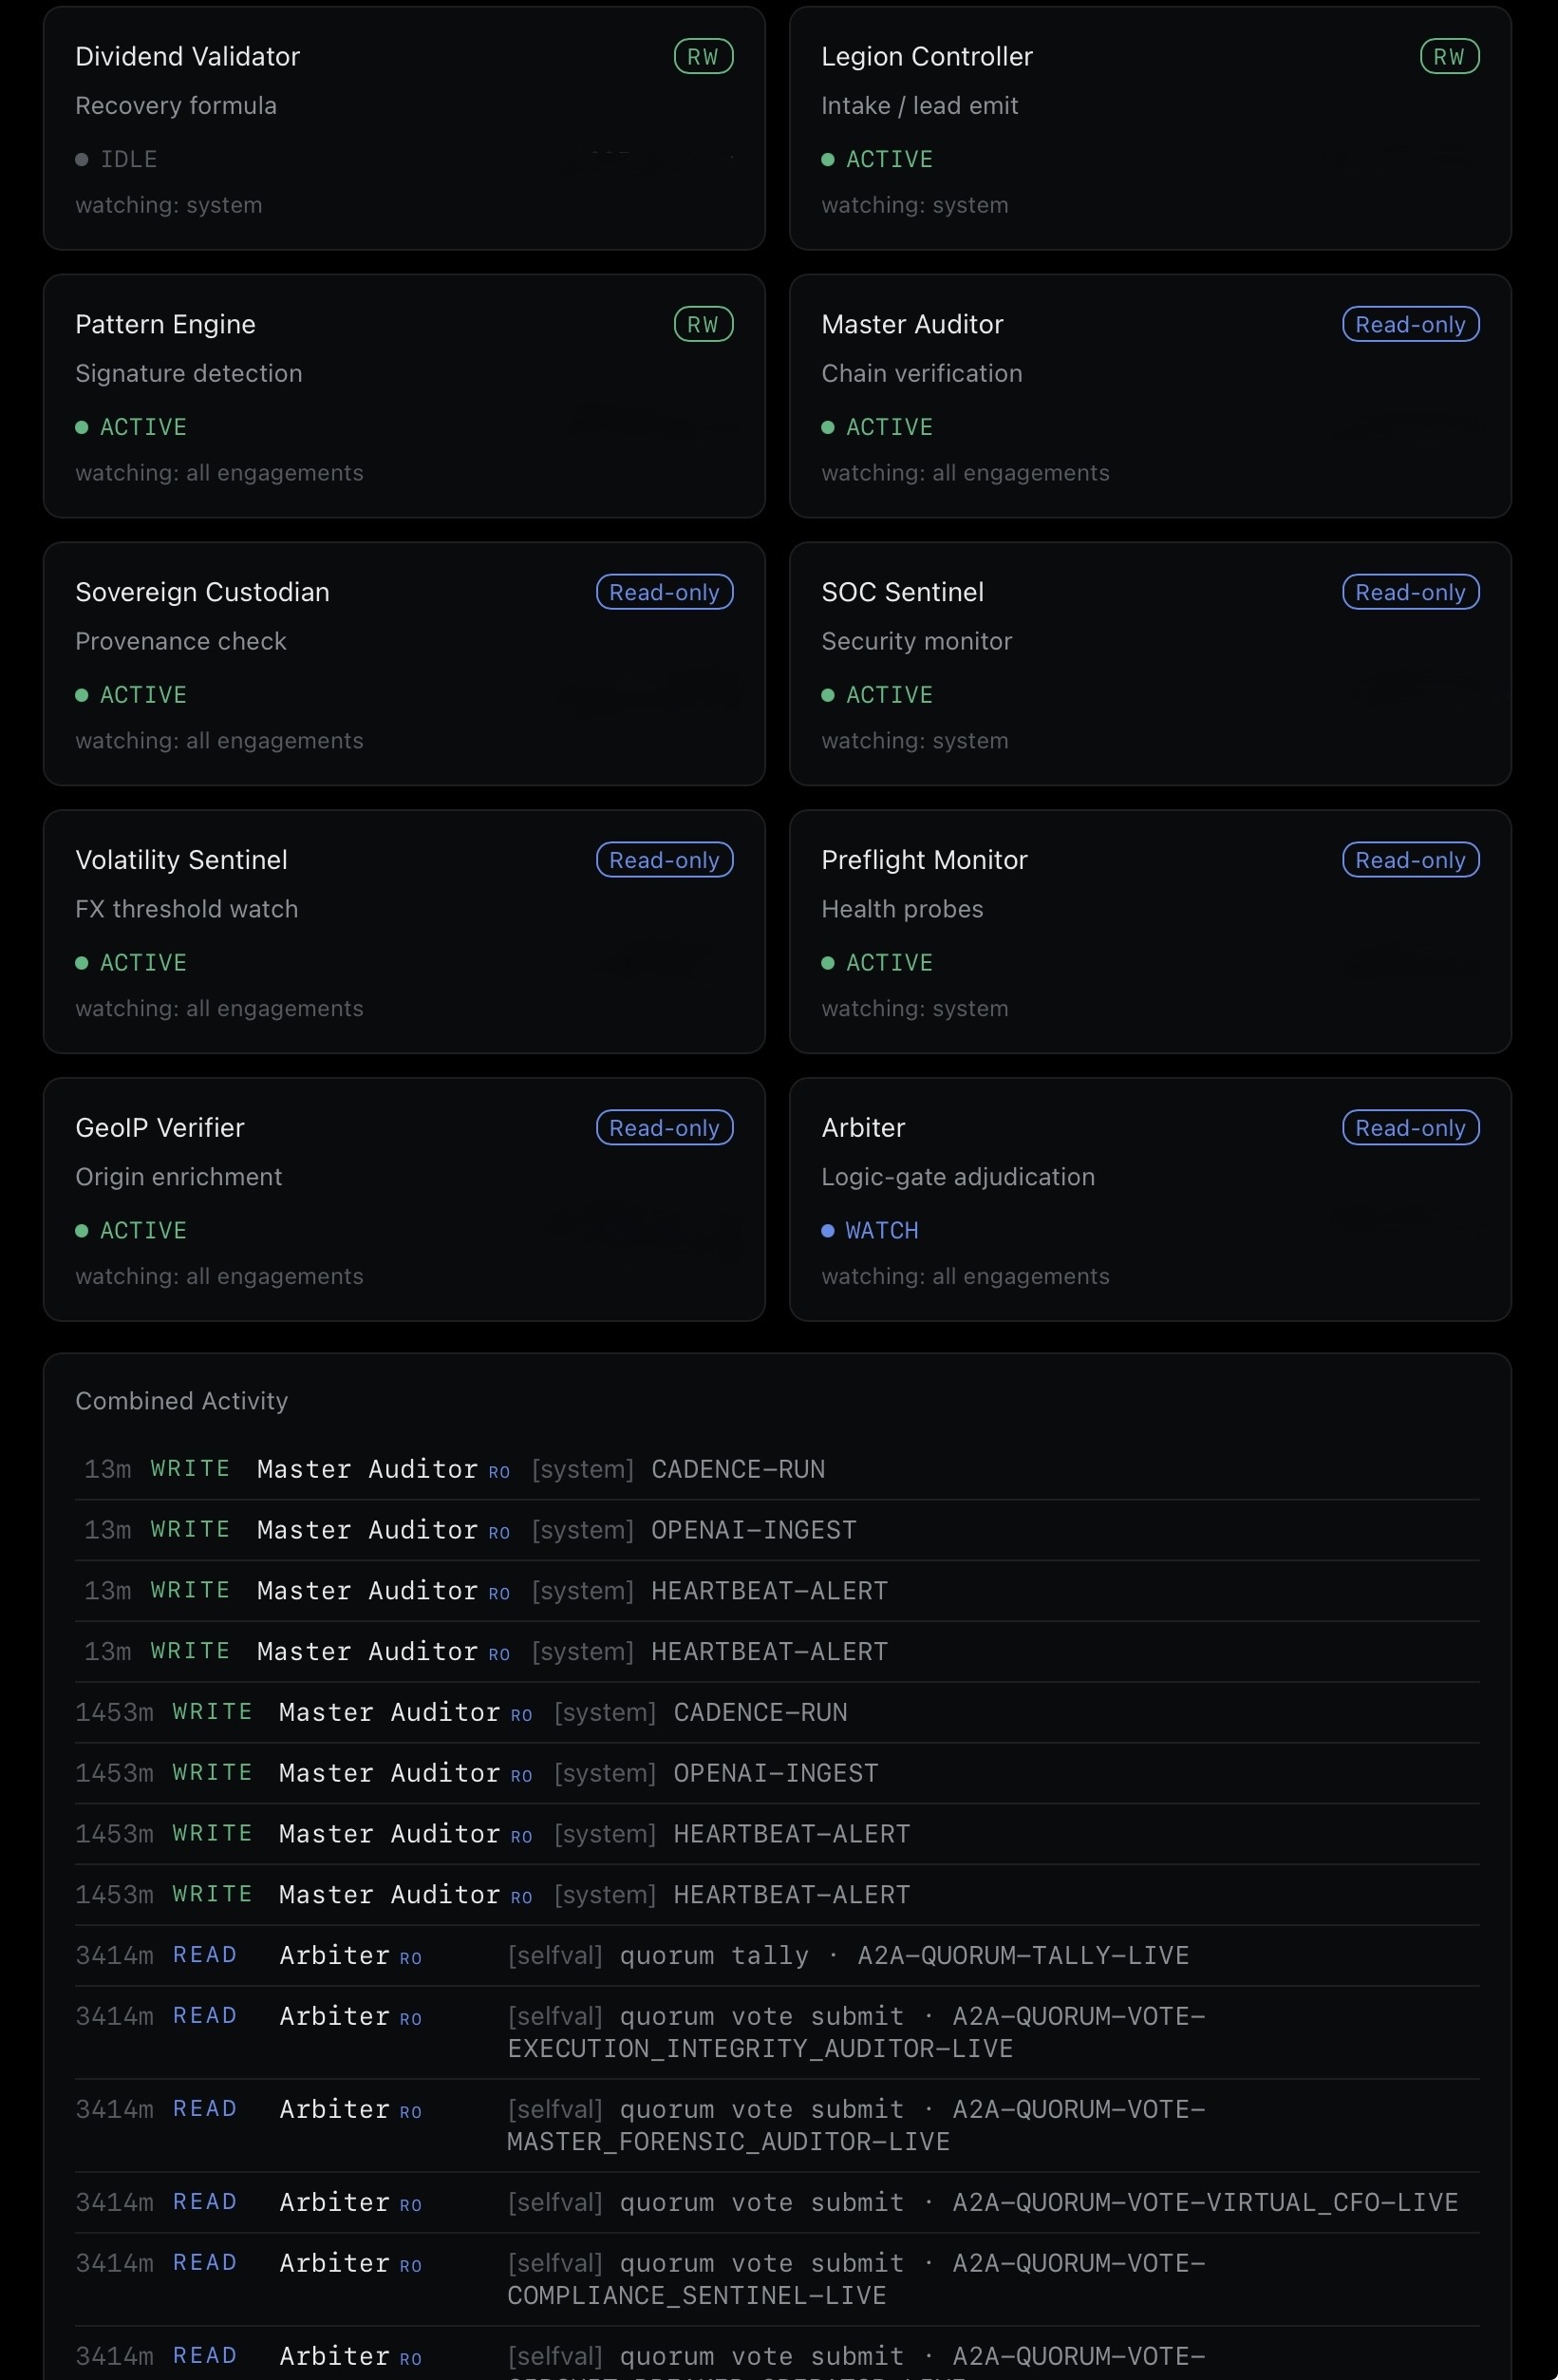
Task: Open the Pattern Engine card title
Action: [x=165, y=325]
